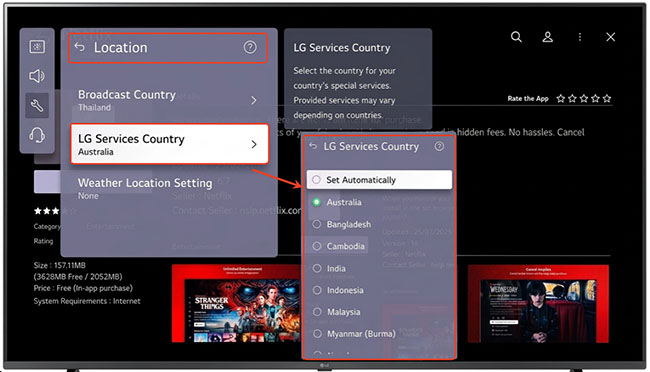
Task: Select the General settings wrench icon
Action: pyautogui.click(x=37, y=105)
